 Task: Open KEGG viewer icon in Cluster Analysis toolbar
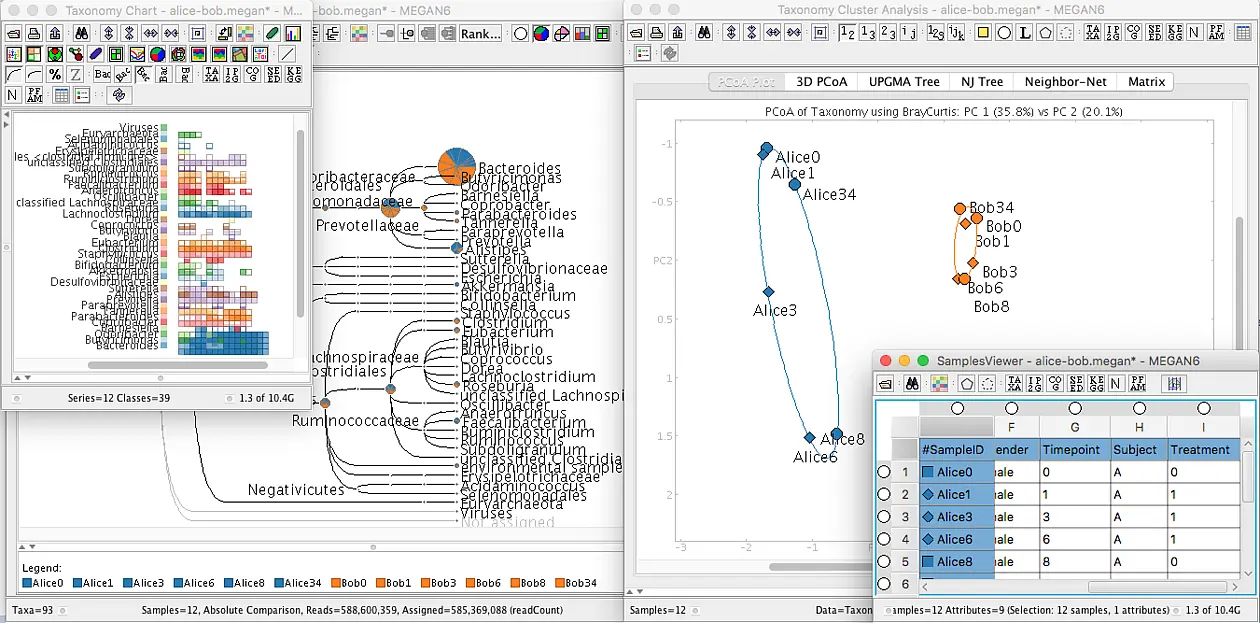point(1175,32)
